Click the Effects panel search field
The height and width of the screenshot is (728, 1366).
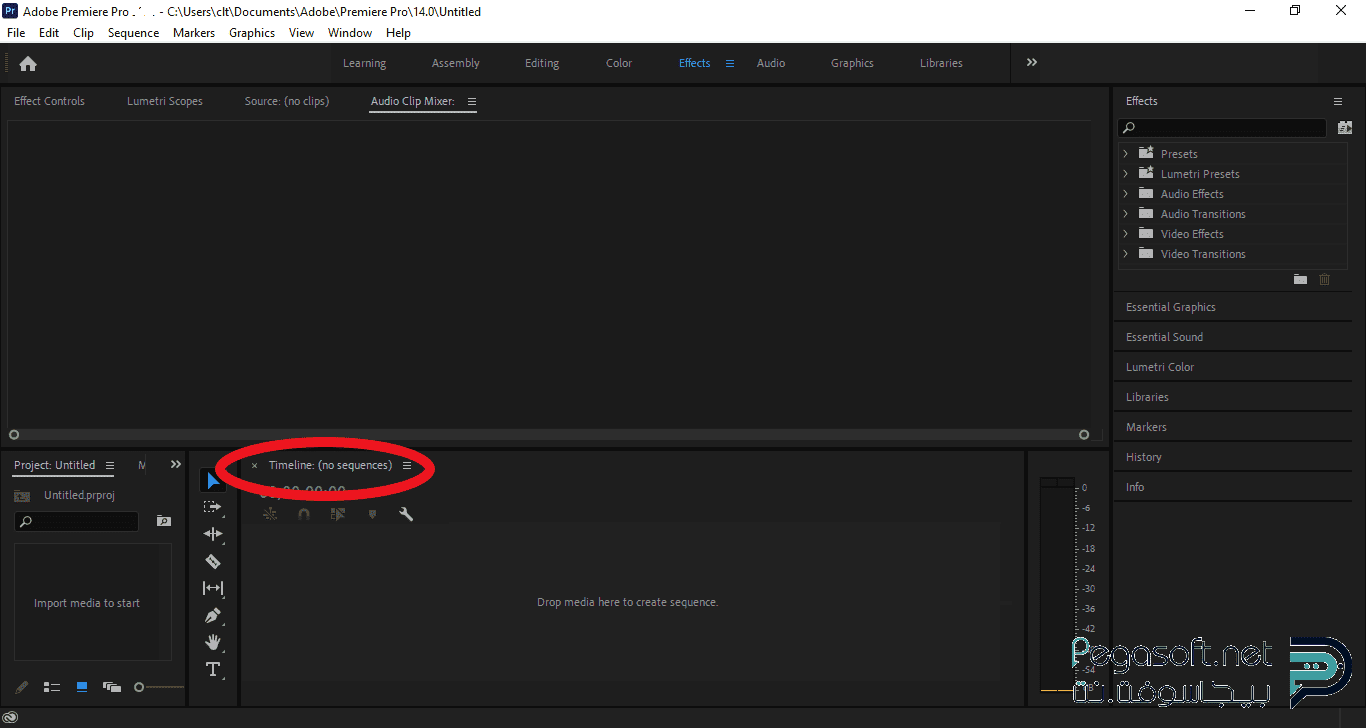pos(1222,128)
